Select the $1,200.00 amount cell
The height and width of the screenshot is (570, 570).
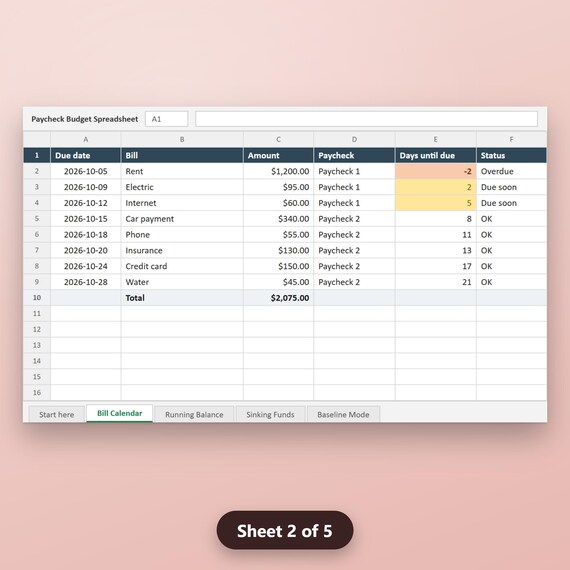coord(278,171)
